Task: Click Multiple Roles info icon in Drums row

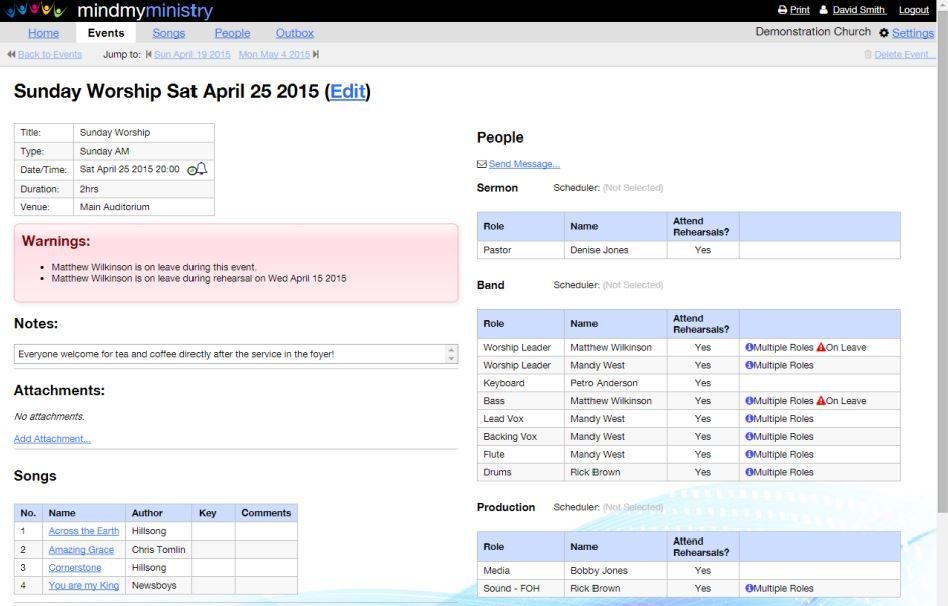Action: pos(748,472)
